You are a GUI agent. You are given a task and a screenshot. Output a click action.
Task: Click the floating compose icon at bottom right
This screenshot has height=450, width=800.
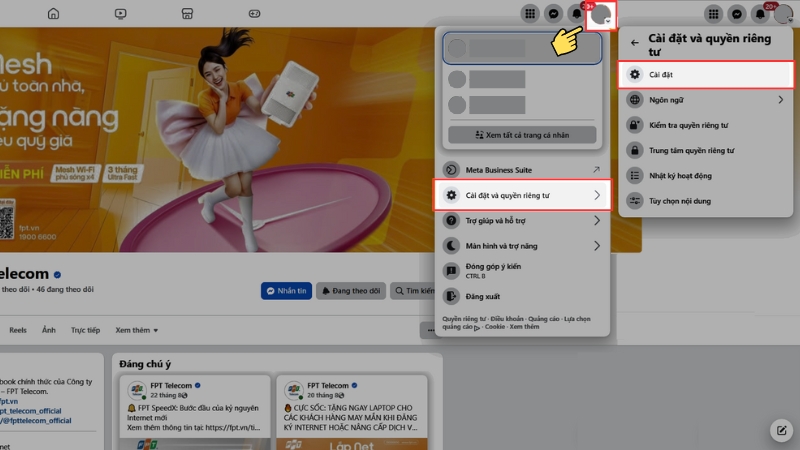tap(780, 430)
